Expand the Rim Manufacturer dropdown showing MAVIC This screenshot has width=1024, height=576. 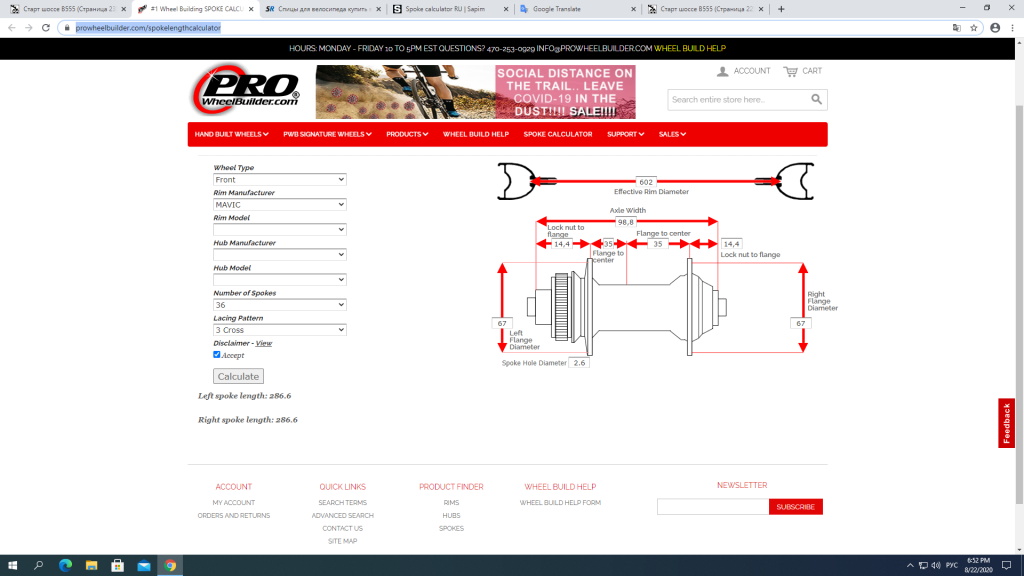[x=279, y=205]
